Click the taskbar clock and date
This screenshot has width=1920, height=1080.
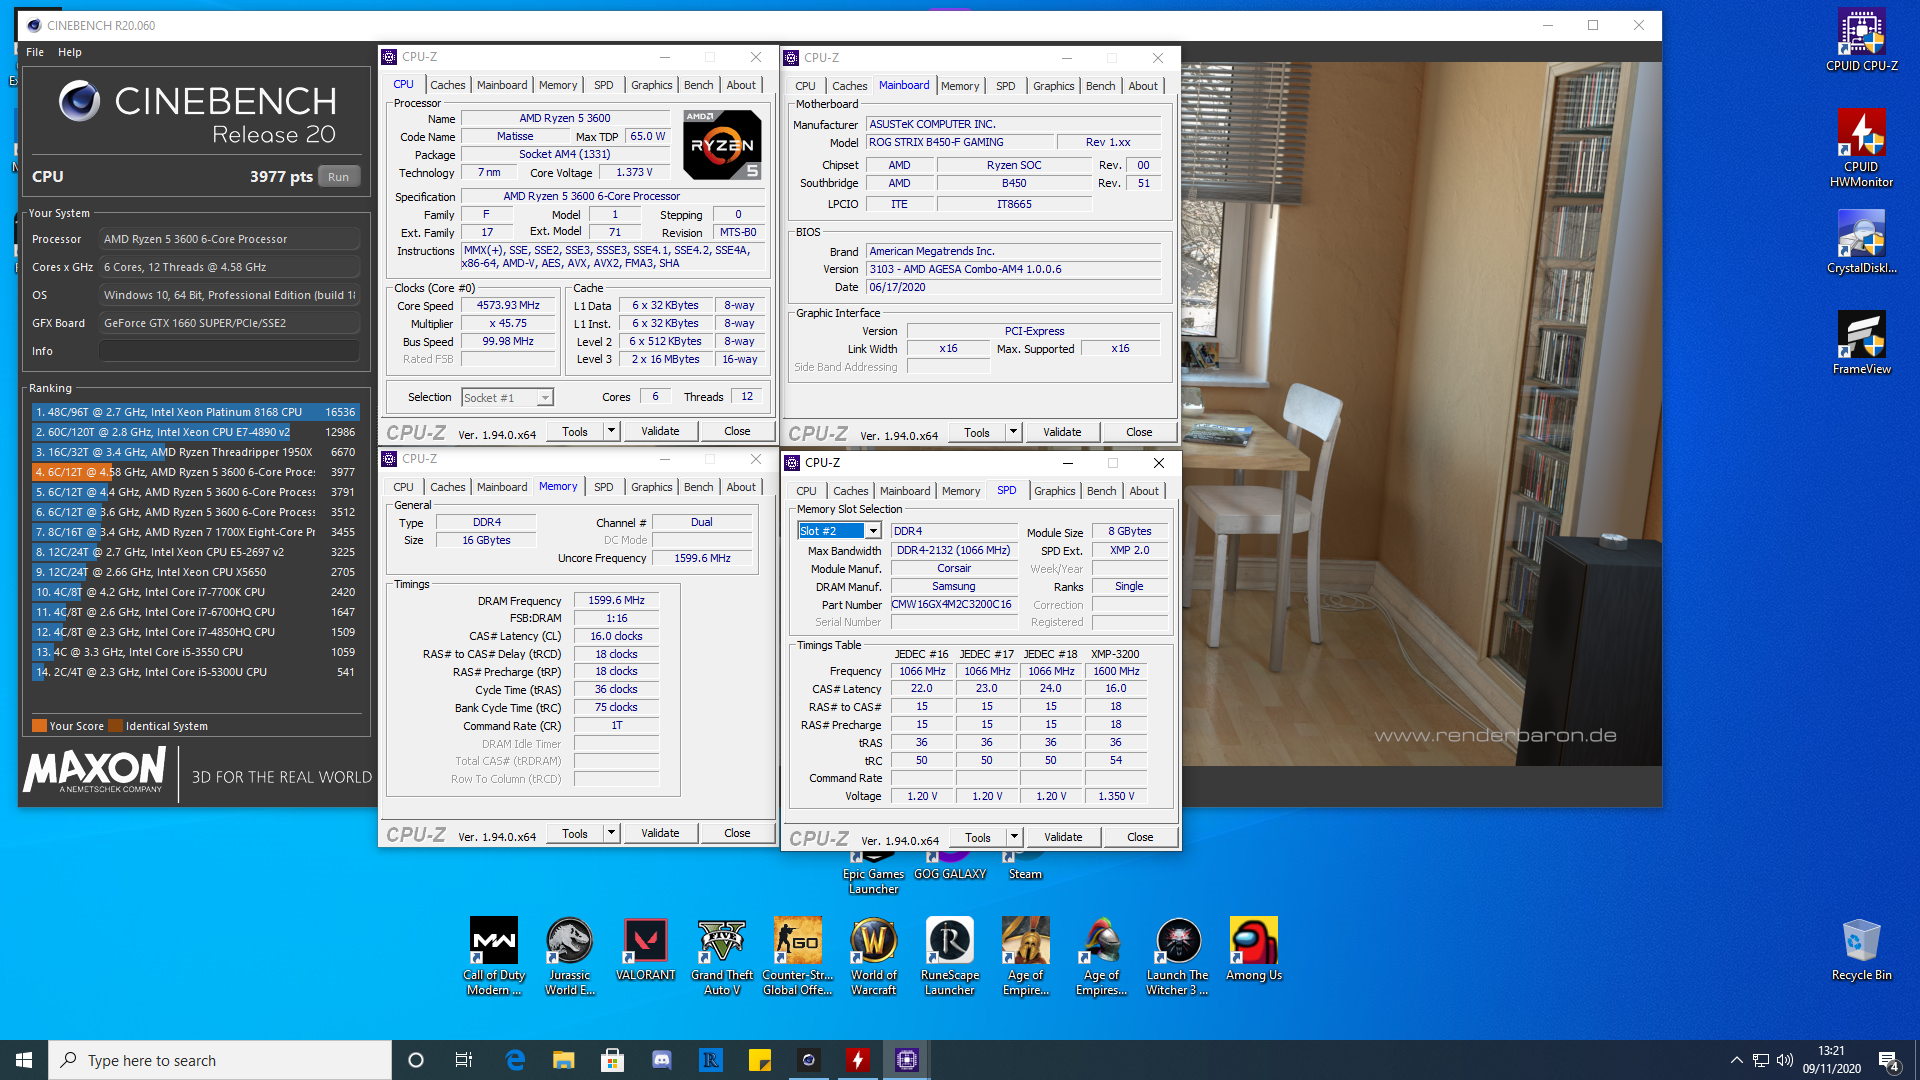[1832, 1060]
